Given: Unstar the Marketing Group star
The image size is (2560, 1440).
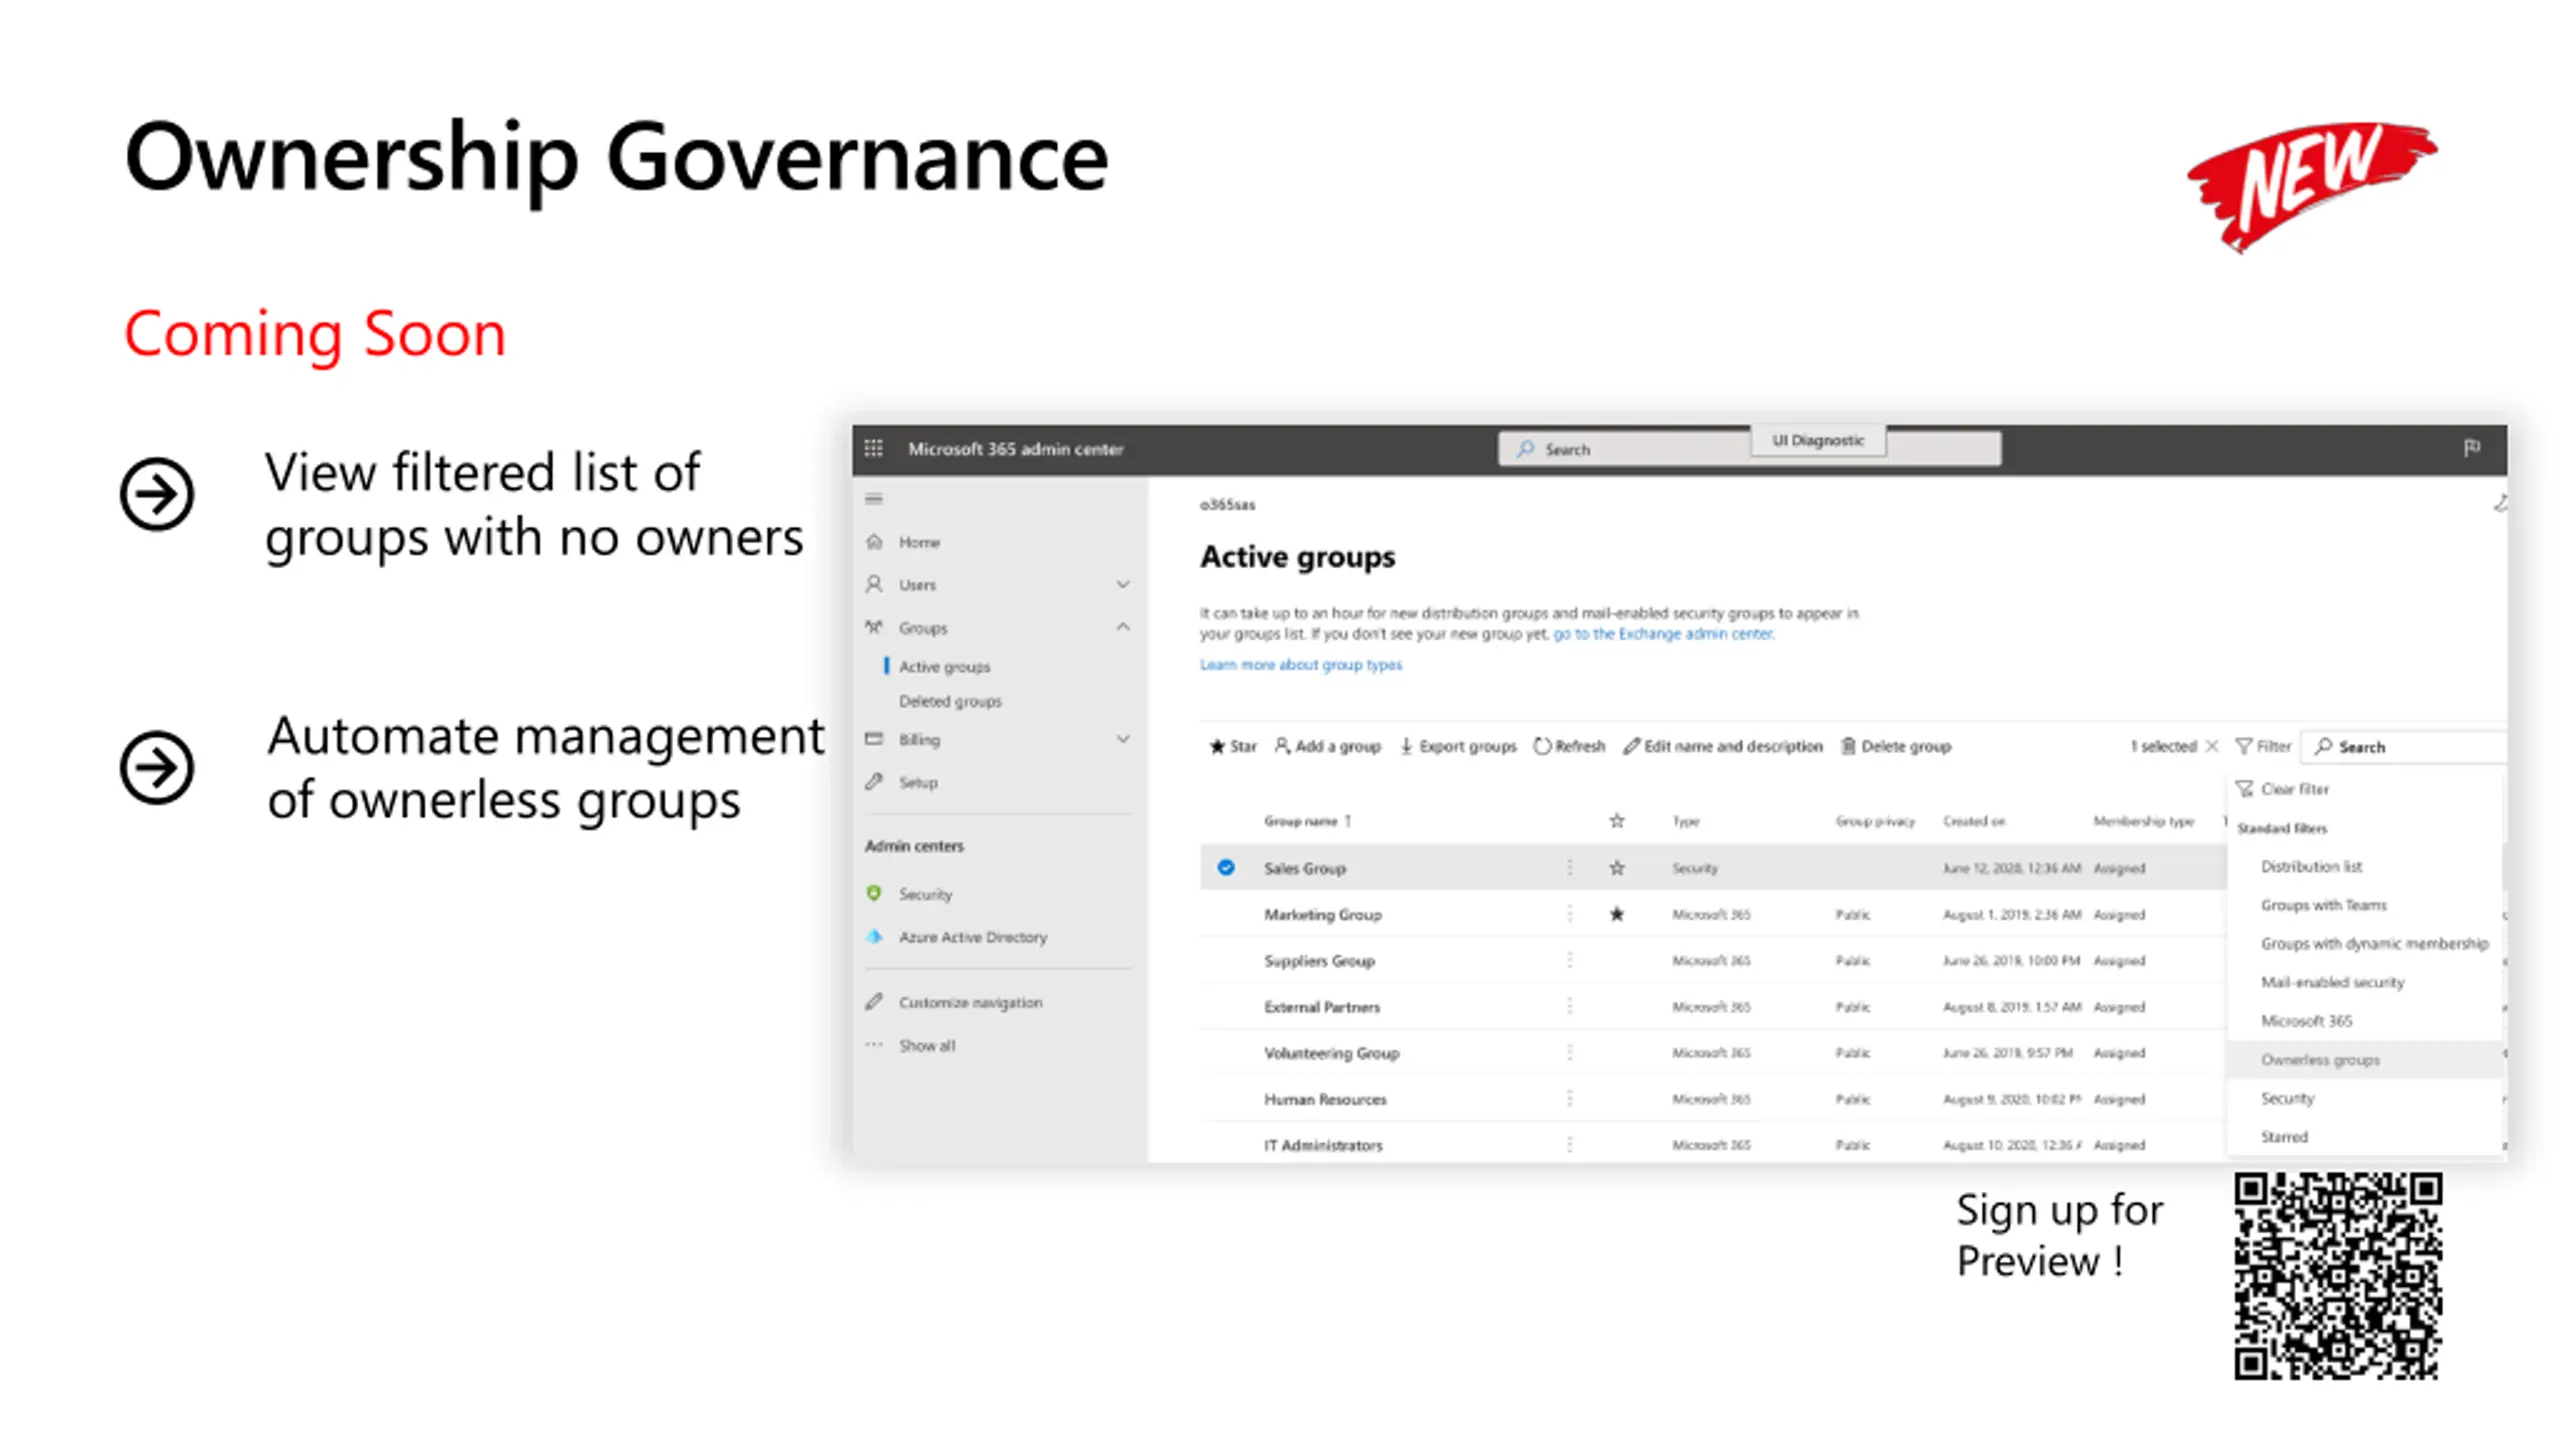Looking at the screenshot, I should point(1616,914).
